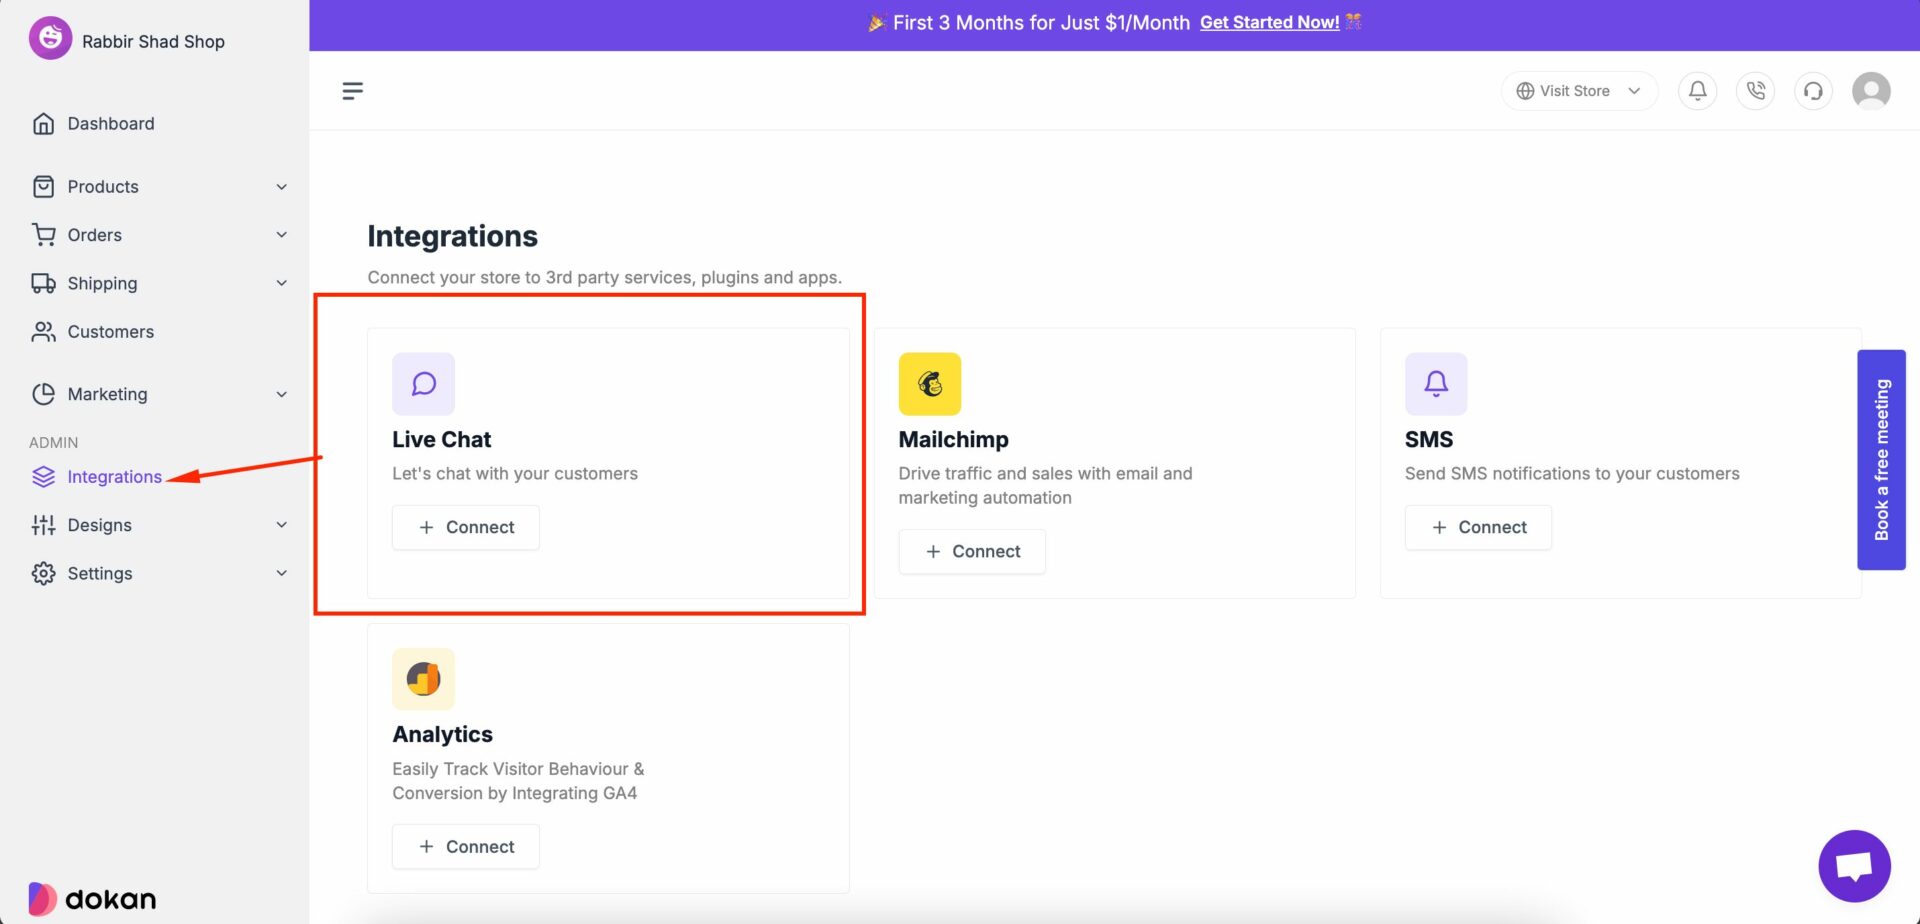Click Marketing label in sidebar
The width and height of the screenshot is (1920, 924).
tap(107, 394)
